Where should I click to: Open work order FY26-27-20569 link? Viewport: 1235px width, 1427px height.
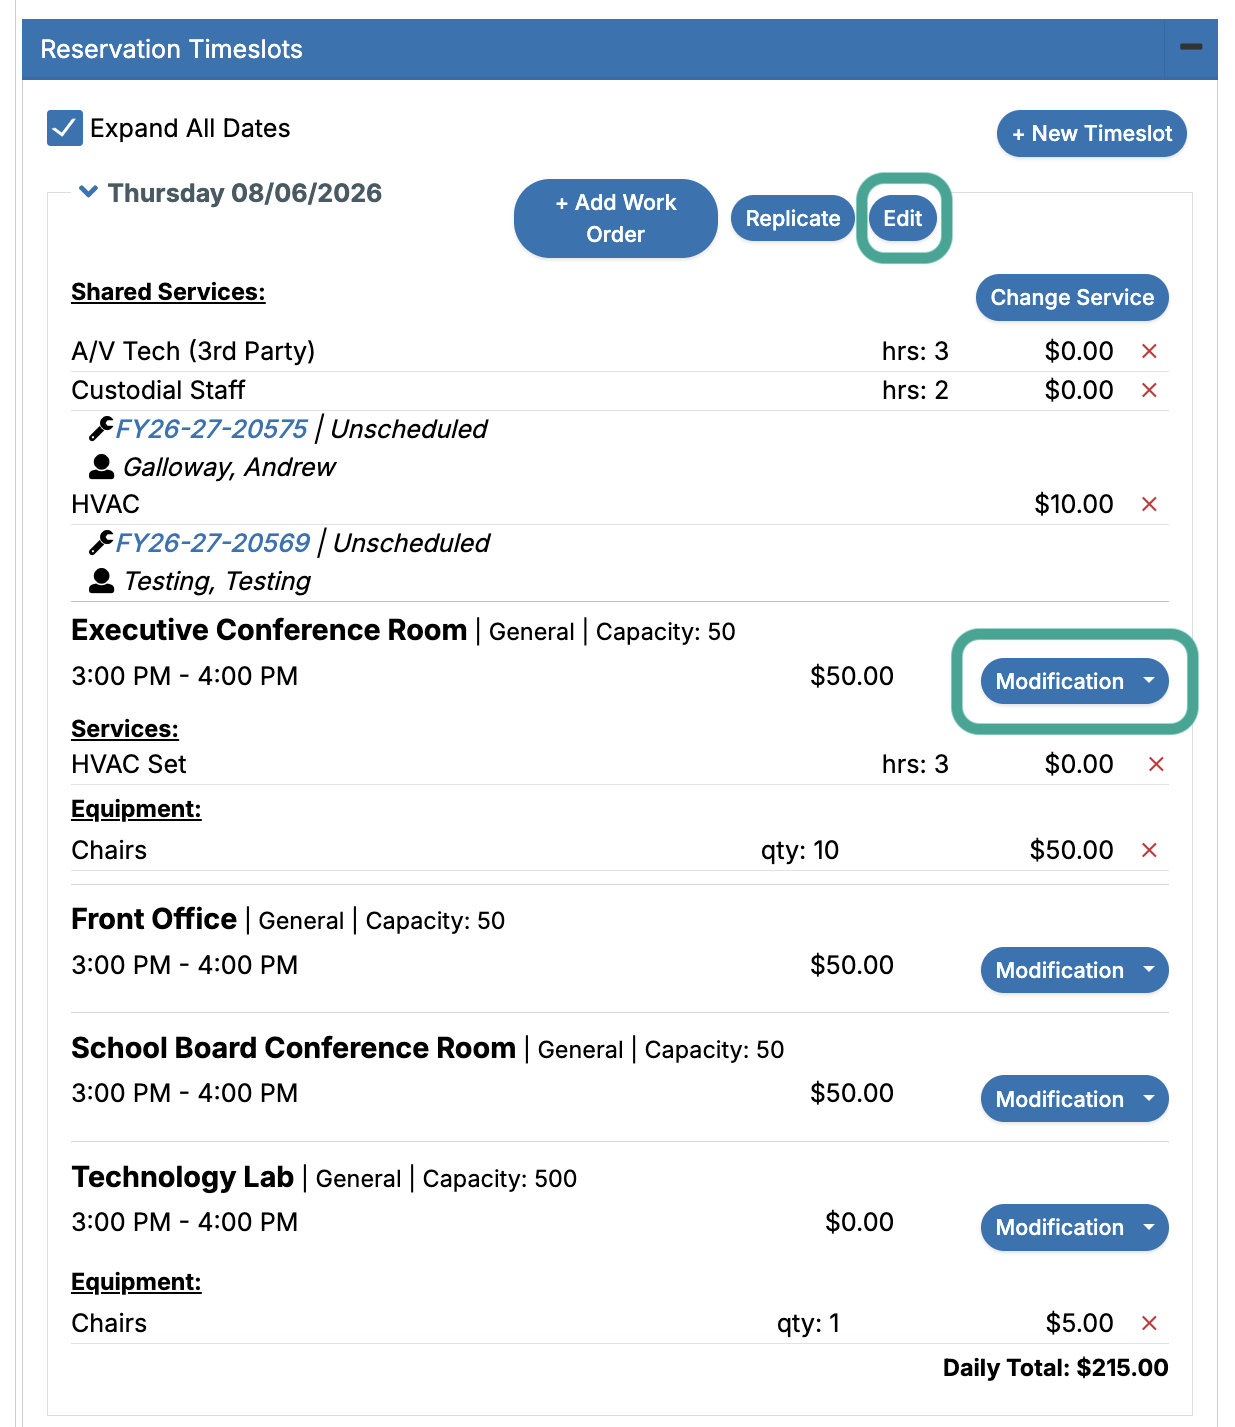(x=213, y=543)
